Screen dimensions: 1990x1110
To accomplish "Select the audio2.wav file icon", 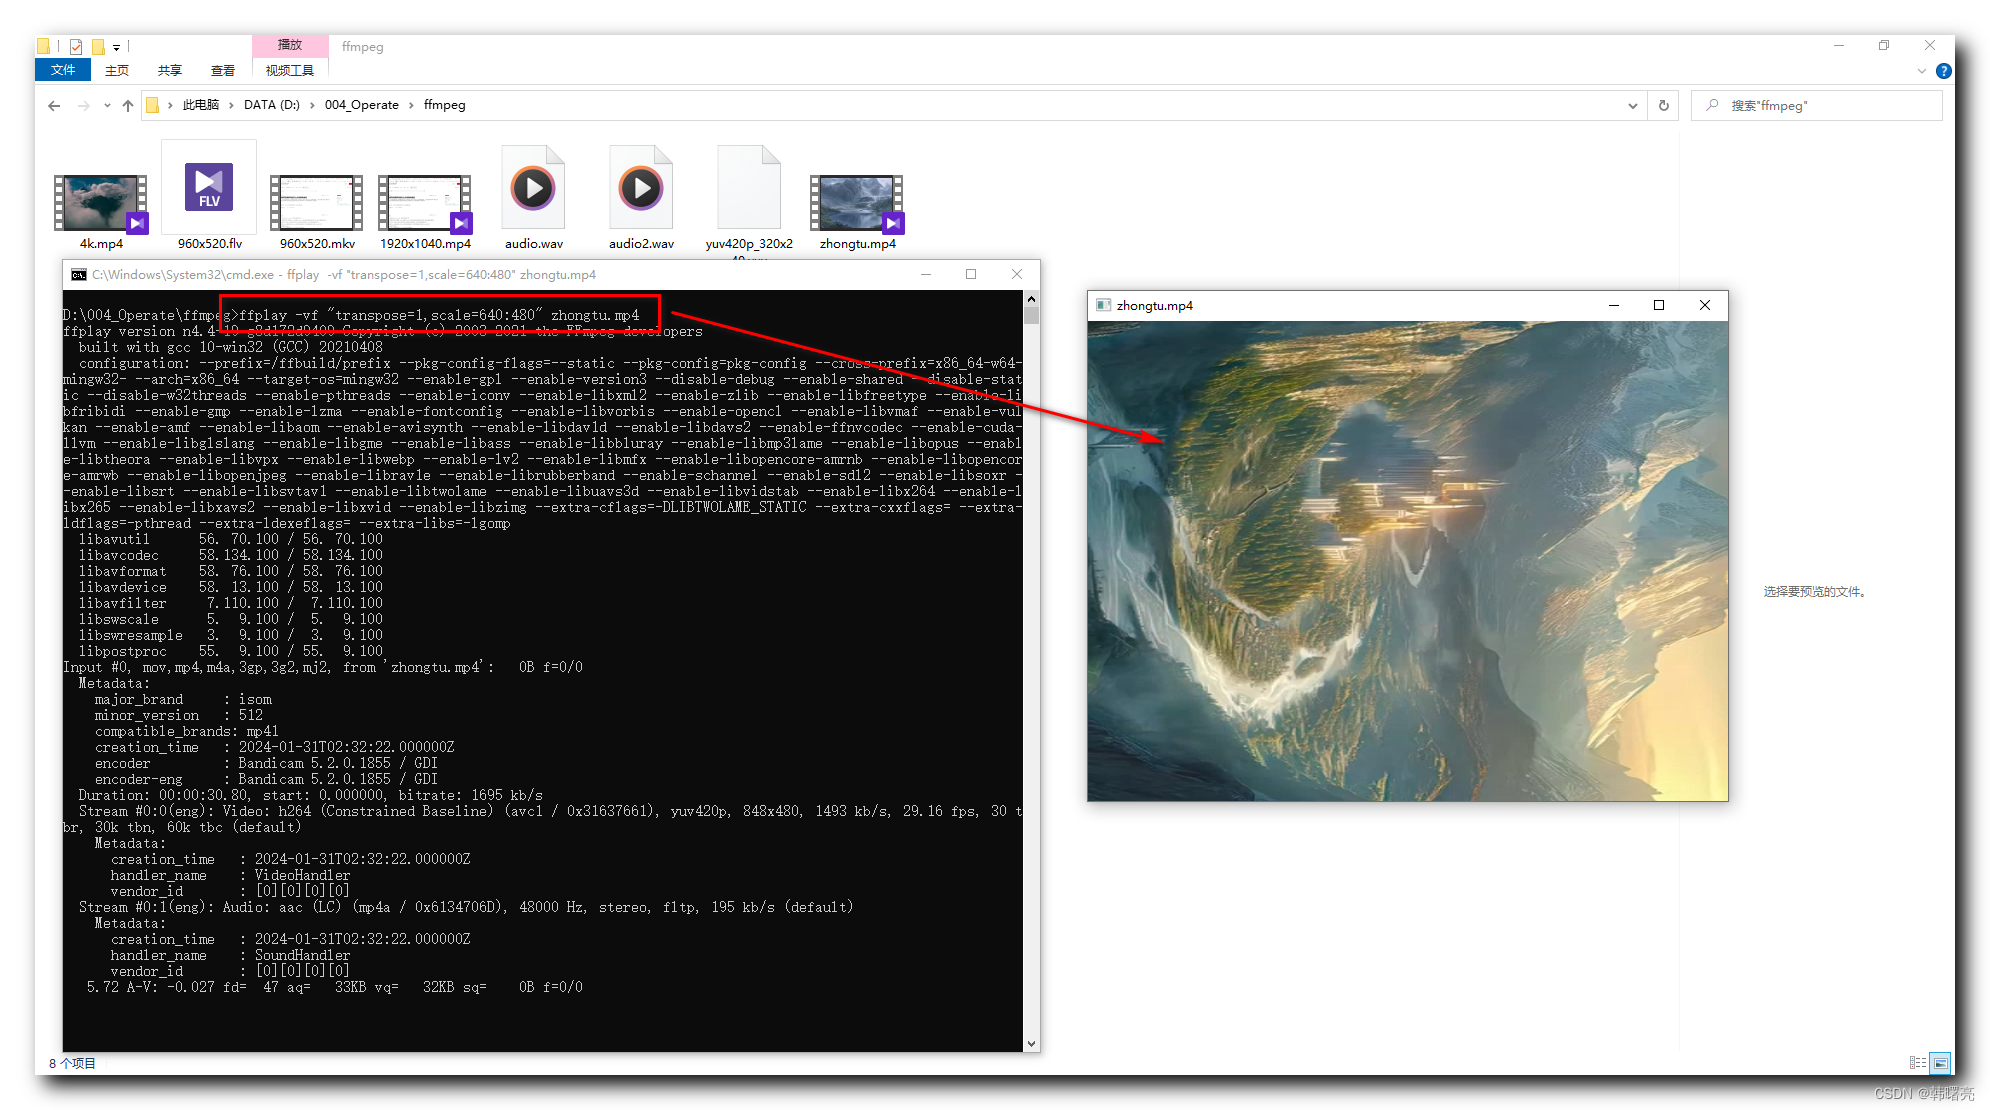I will pos(641,188).
